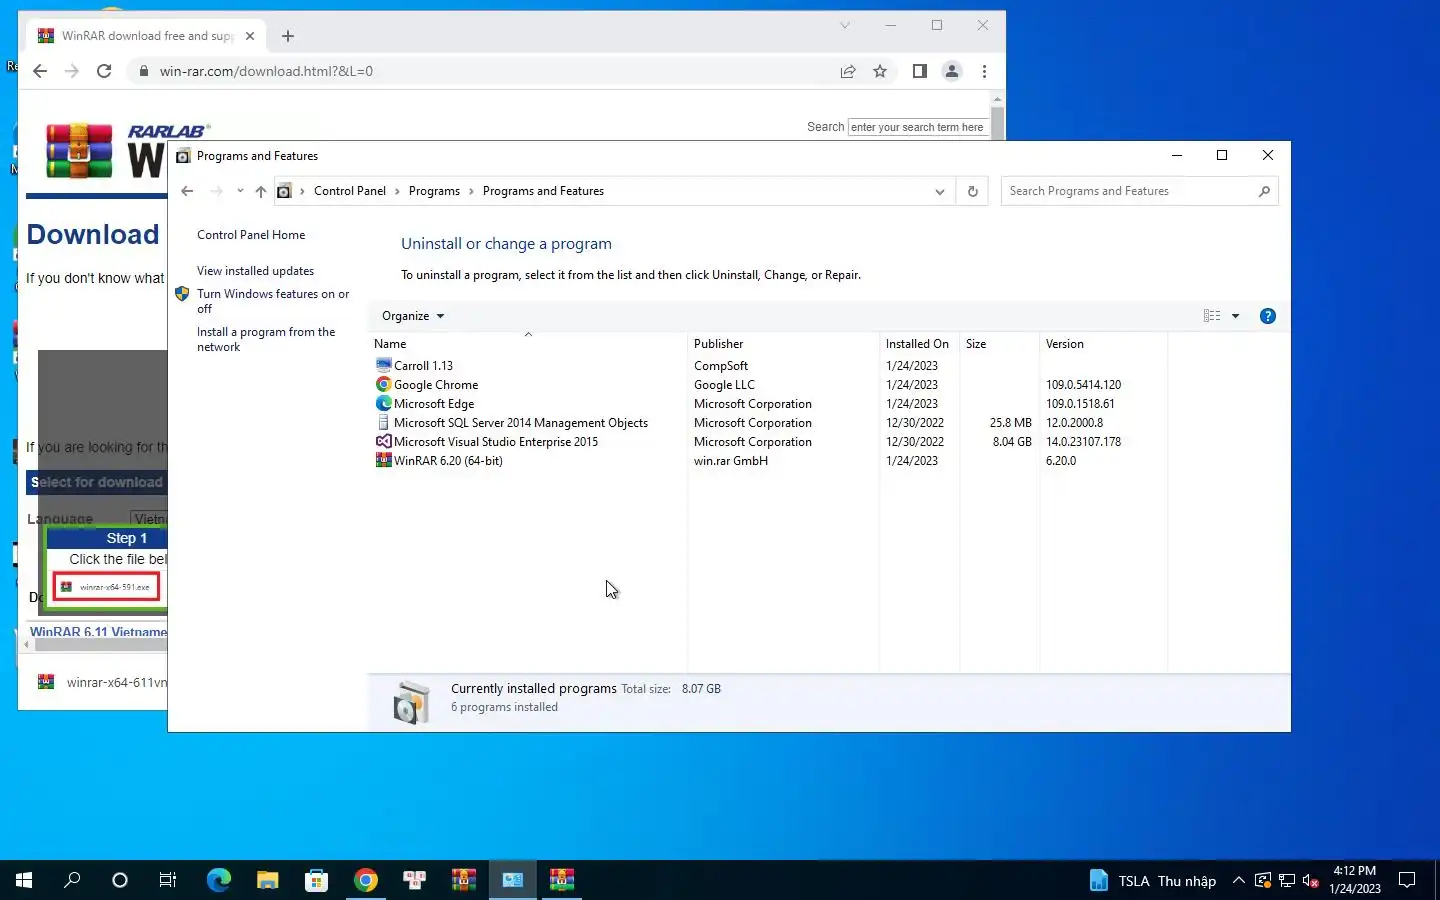
Task: Share this page from Chrome's address bar
Action: (848, 71)
